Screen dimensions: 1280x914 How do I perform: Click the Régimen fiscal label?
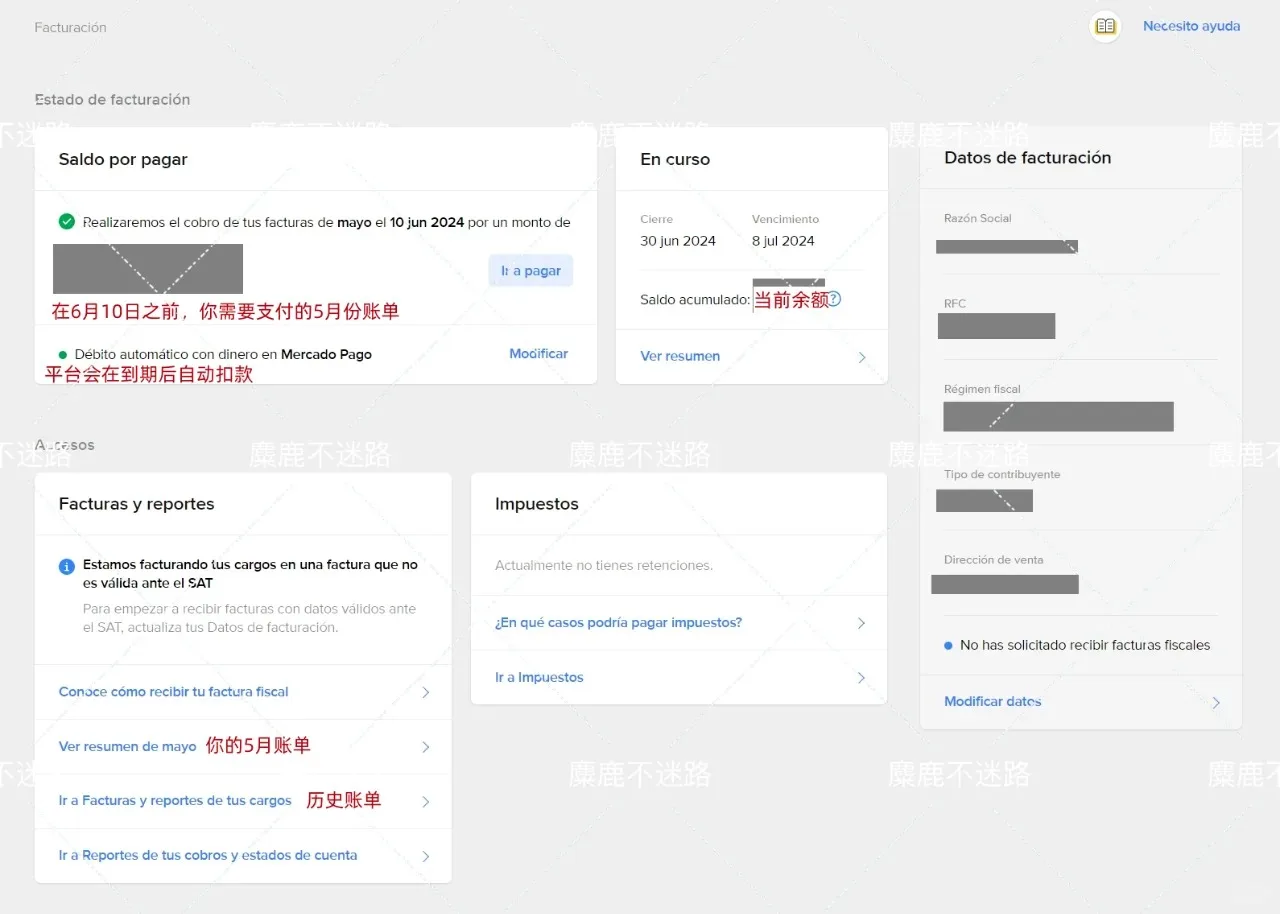tap(982, 389)
